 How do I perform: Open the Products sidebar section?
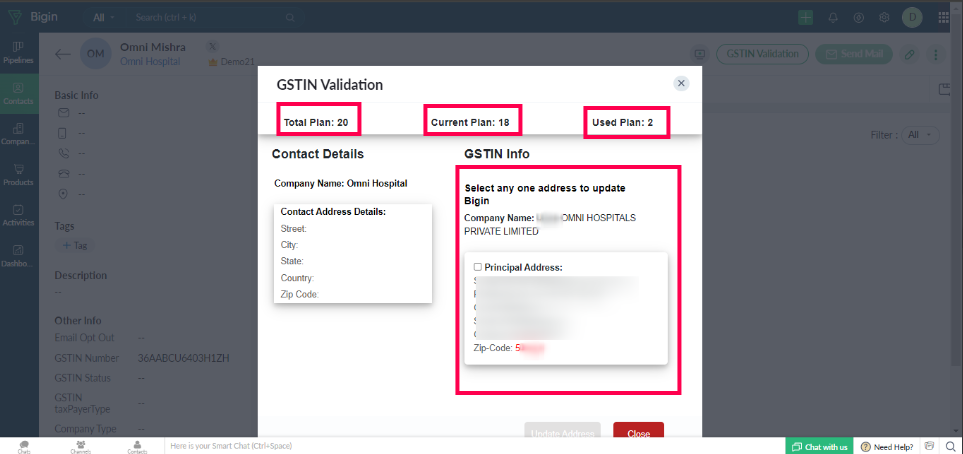[18, 174]
